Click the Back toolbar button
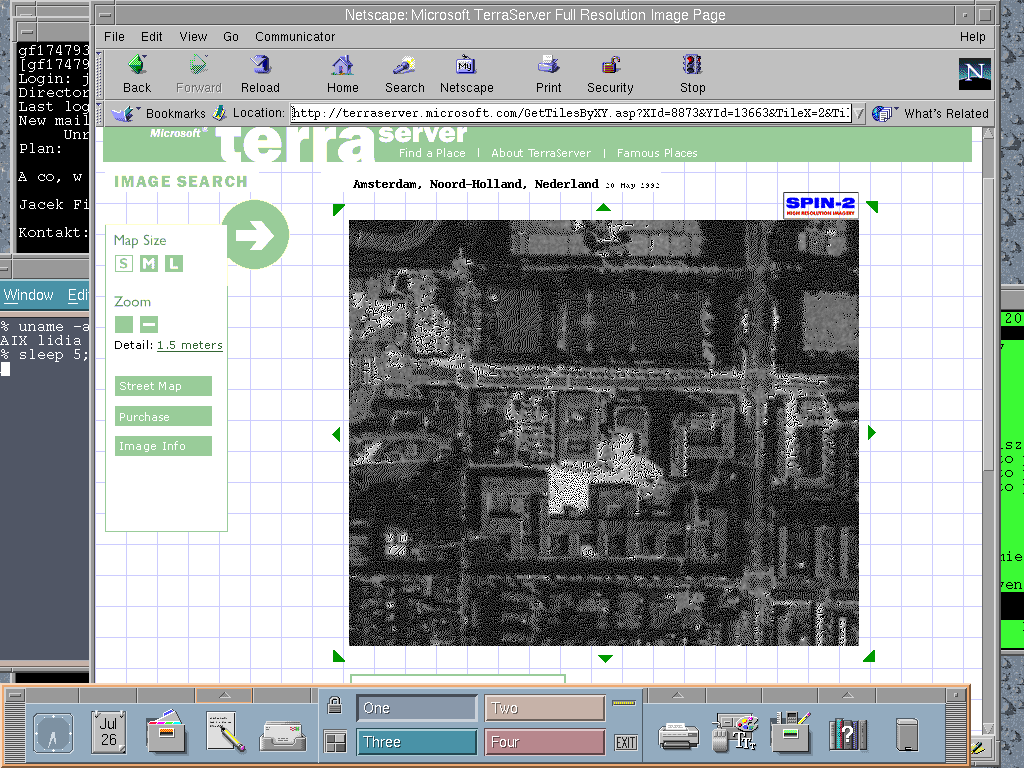 [x=136, y=74]
